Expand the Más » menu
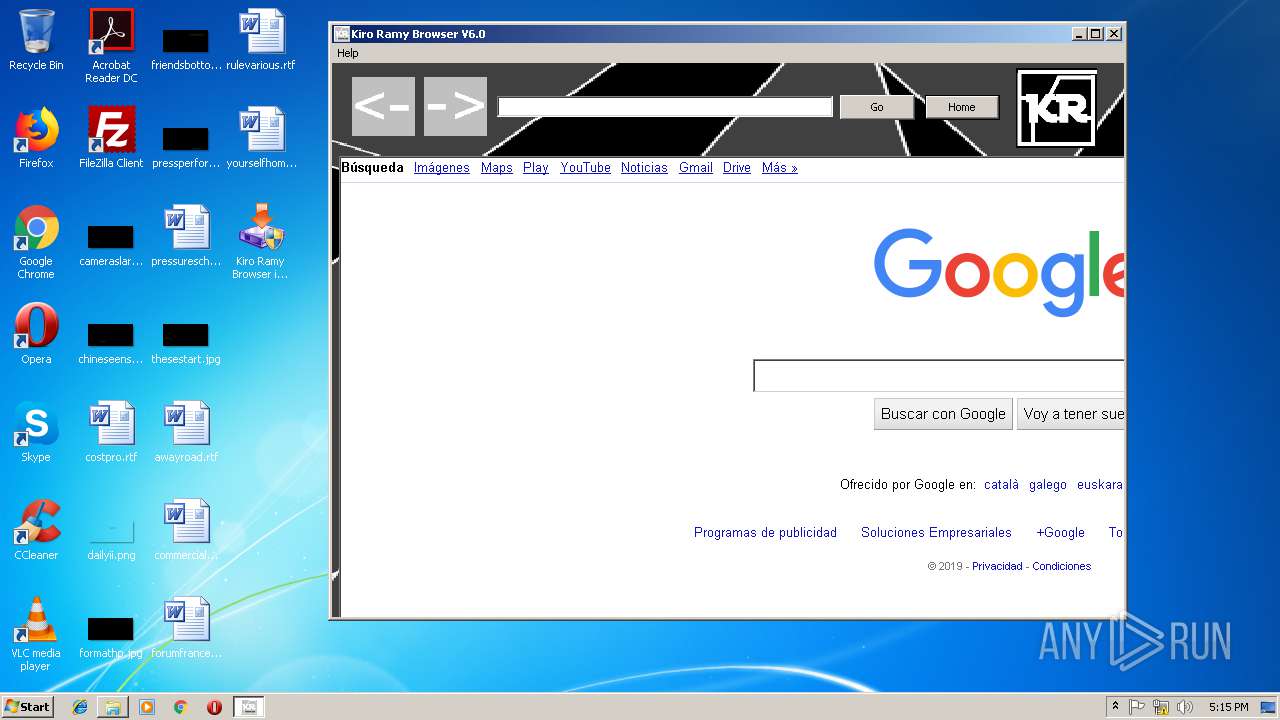This screenshot has height=720, width=1280. pyautogui.click(x=780, y=168)
